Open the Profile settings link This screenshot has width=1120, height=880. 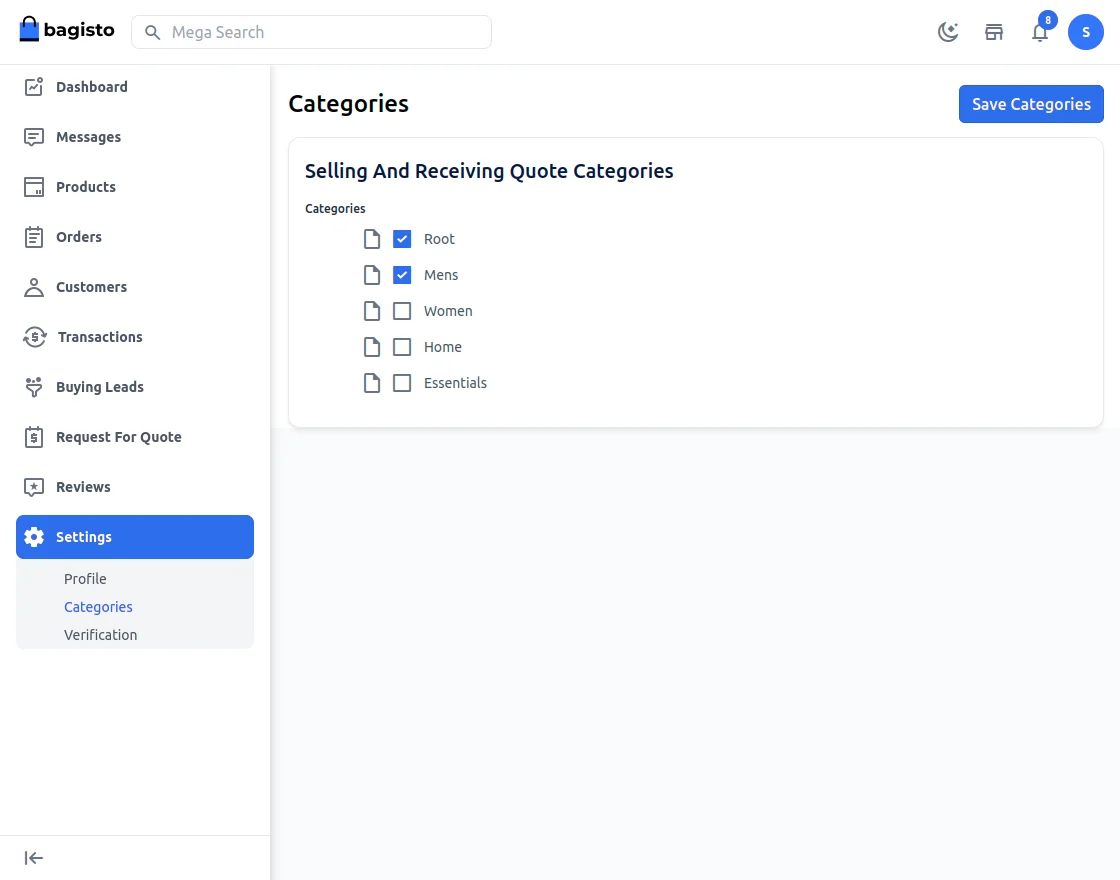tap(85, 579)
